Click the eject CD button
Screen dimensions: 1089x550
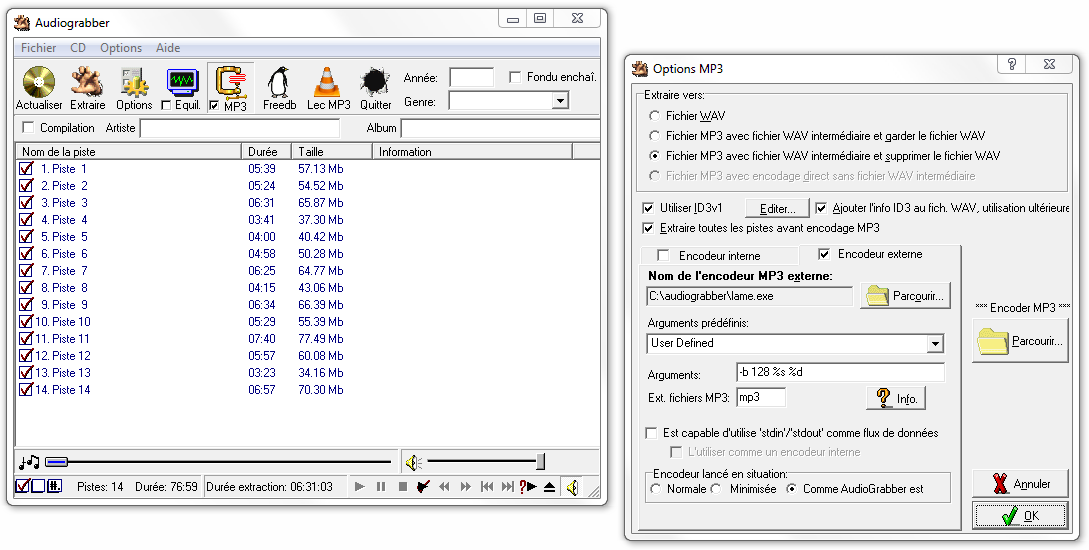549,487
